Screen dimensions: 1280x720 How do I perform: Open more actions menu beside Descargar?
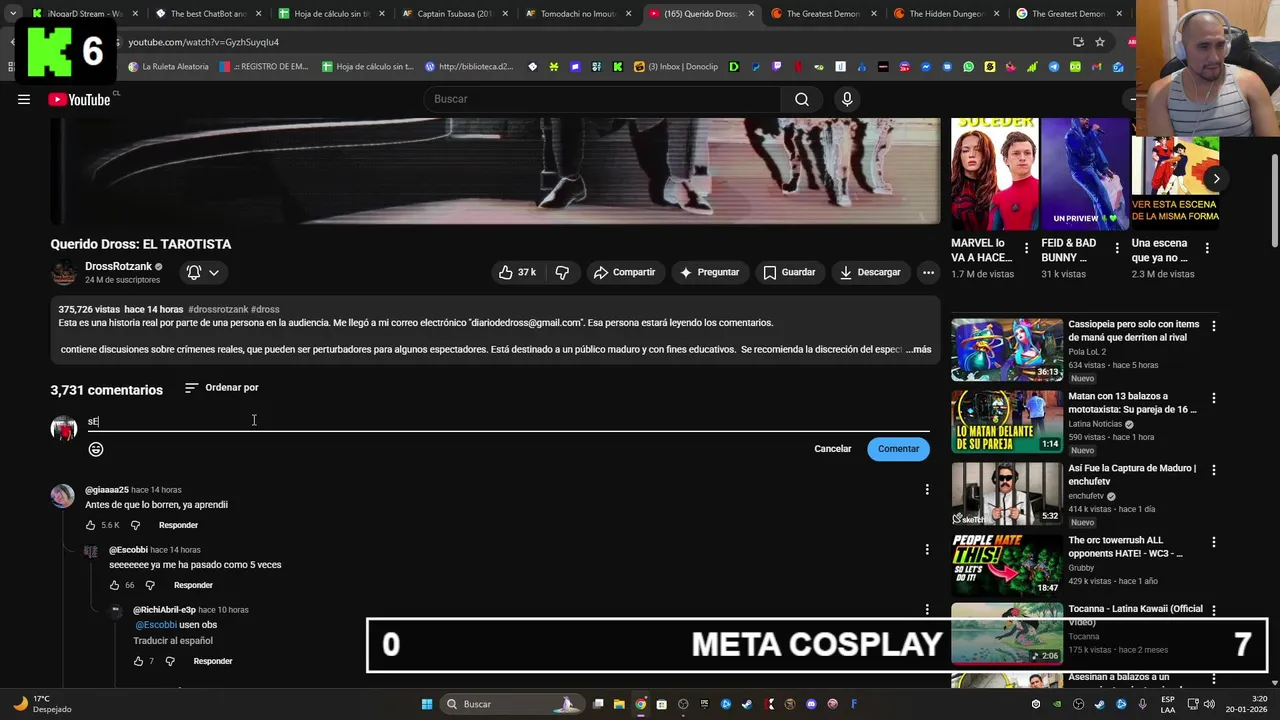pyautogui.click(x=928, y=272)
